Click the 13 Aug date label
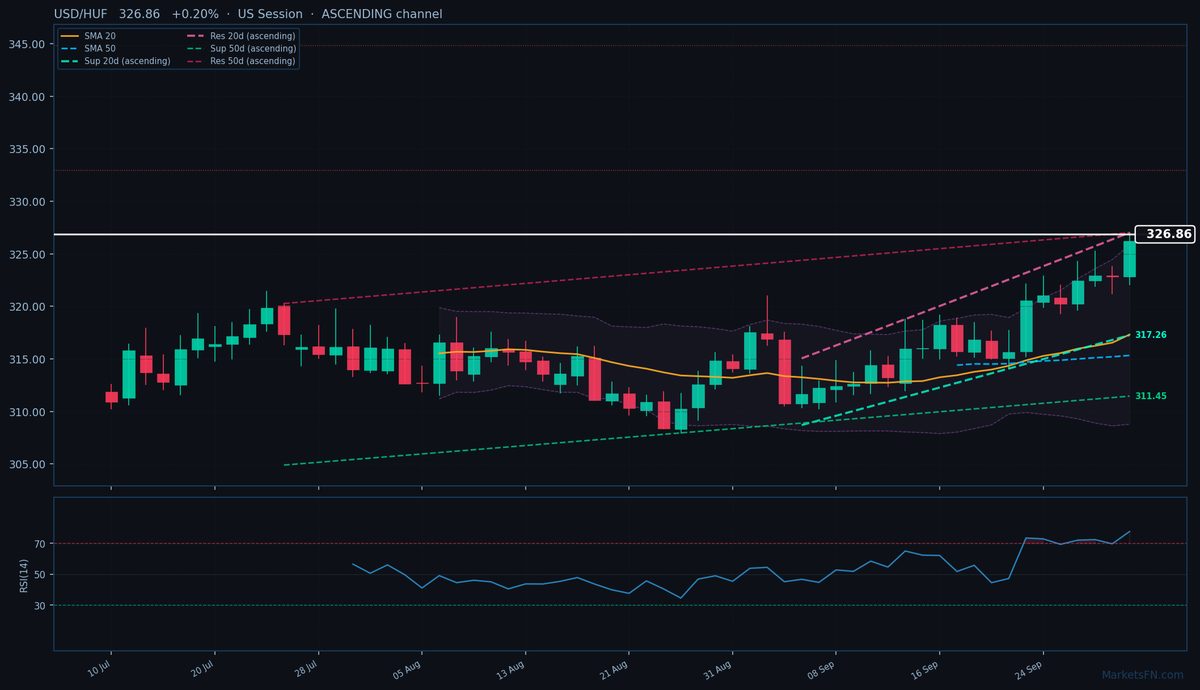The image size is (1200, 690). click(x=511, y=670)
